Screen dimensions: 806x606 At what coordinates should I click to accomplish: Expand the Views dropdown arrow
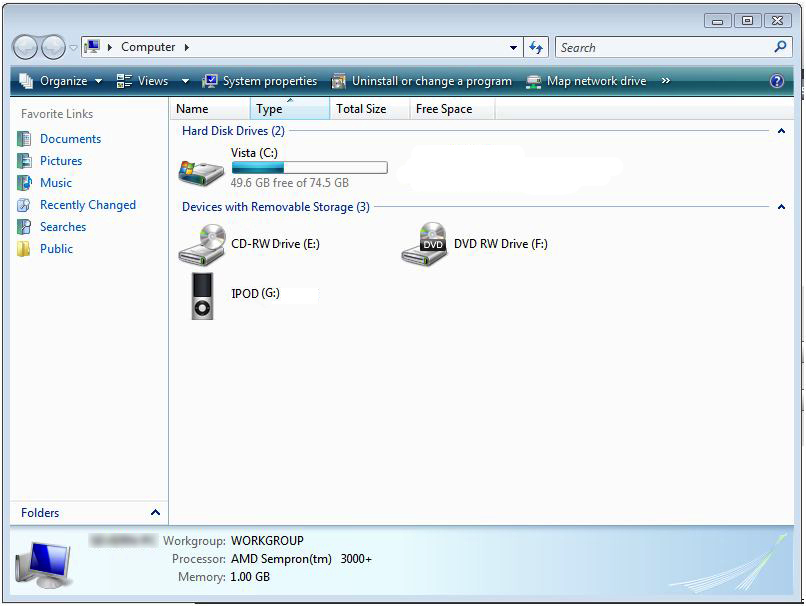185,81
